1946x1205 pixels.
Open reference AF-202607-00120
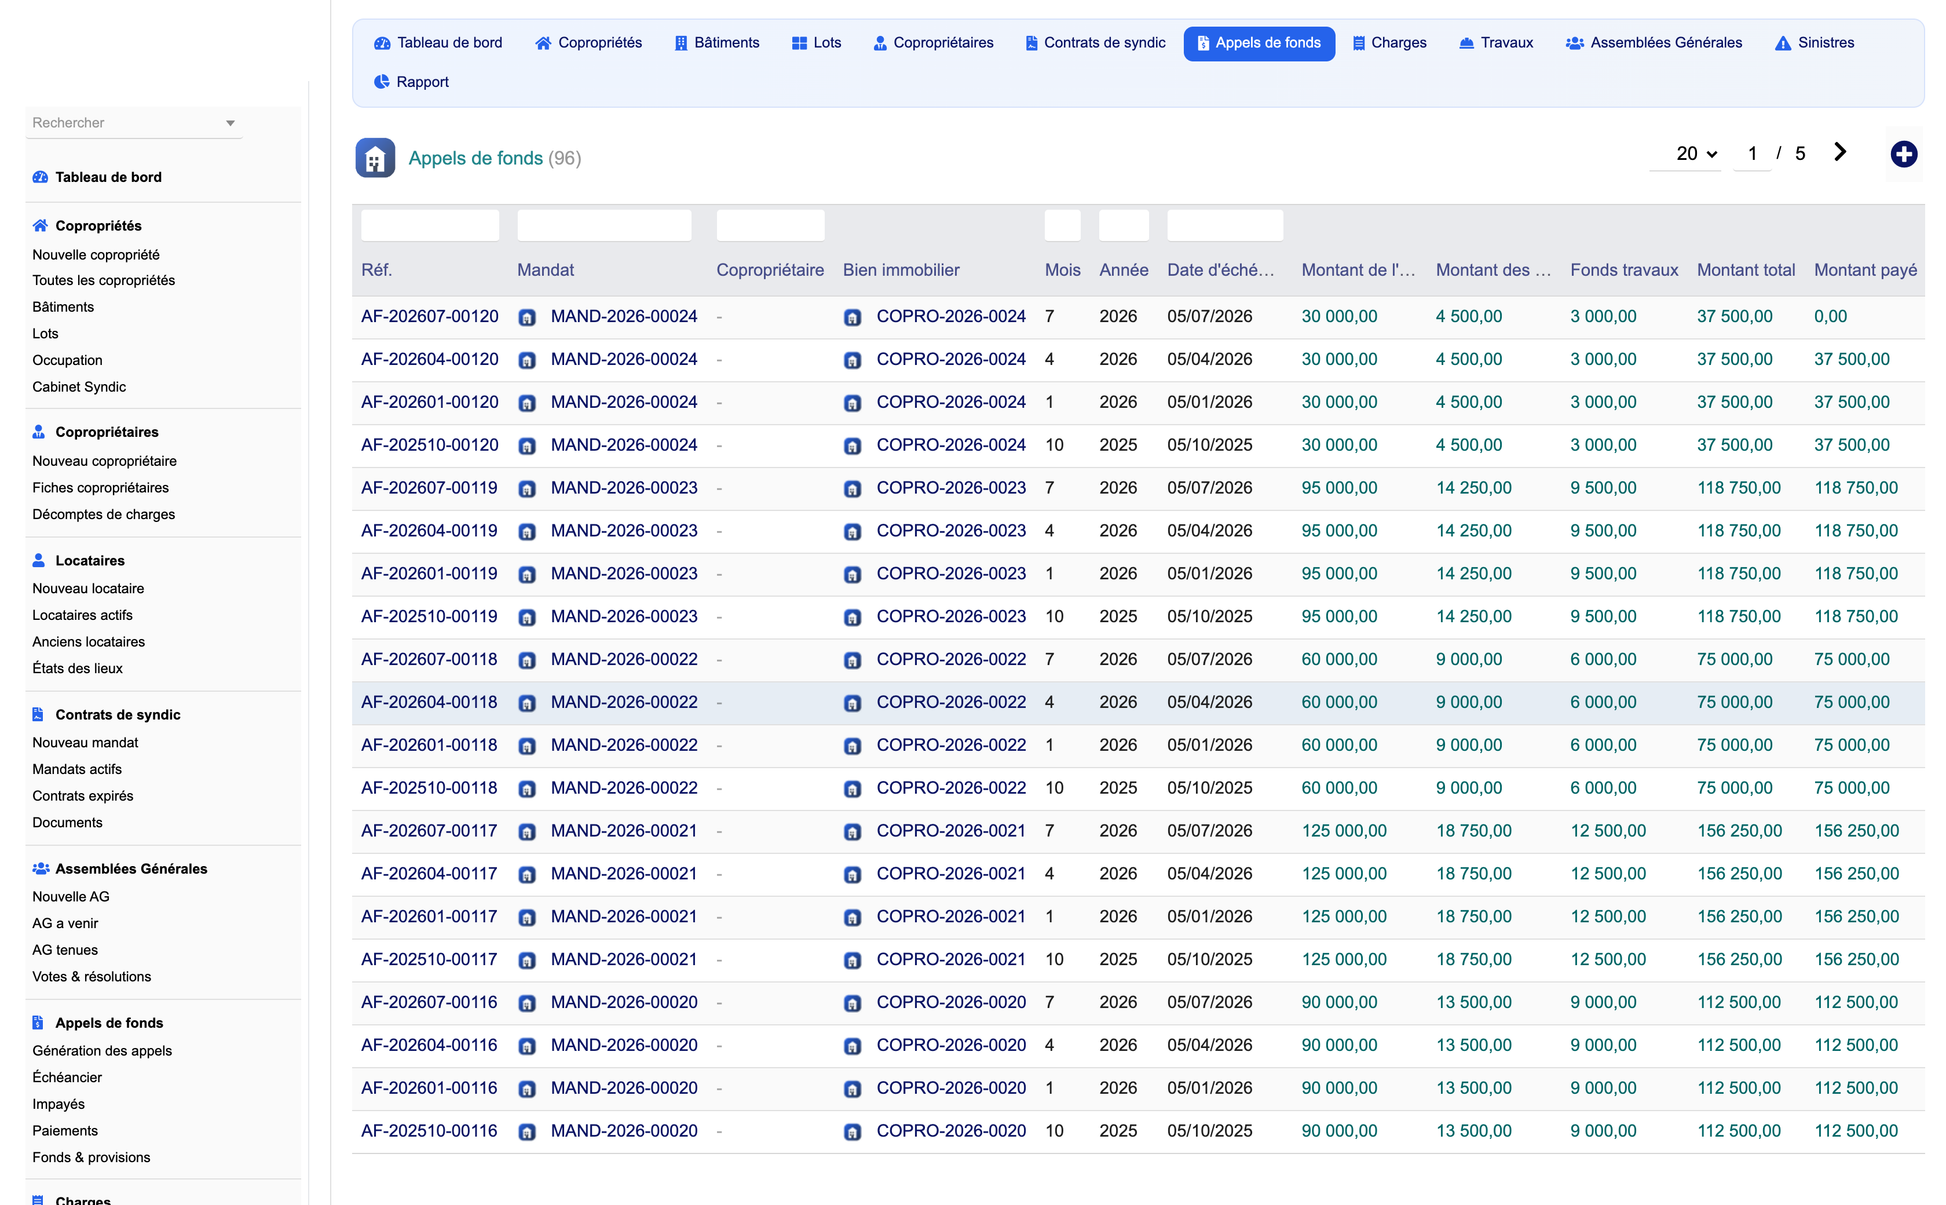click(430, 316)
